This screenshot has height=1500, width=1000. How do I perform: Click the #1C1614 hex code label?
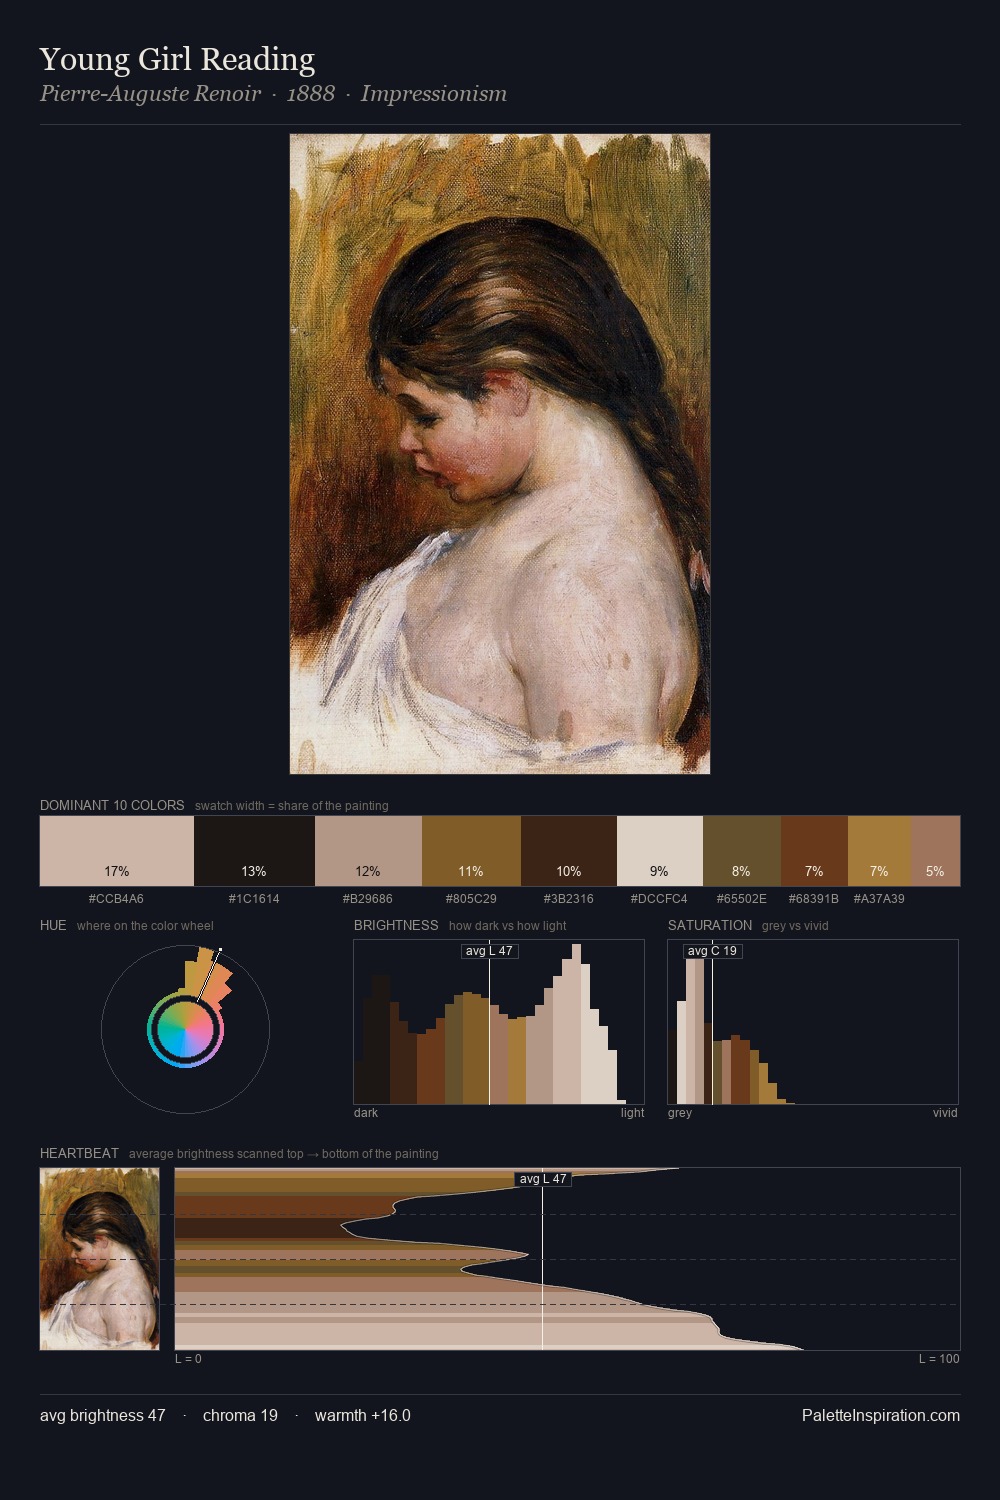pos(254,899)
